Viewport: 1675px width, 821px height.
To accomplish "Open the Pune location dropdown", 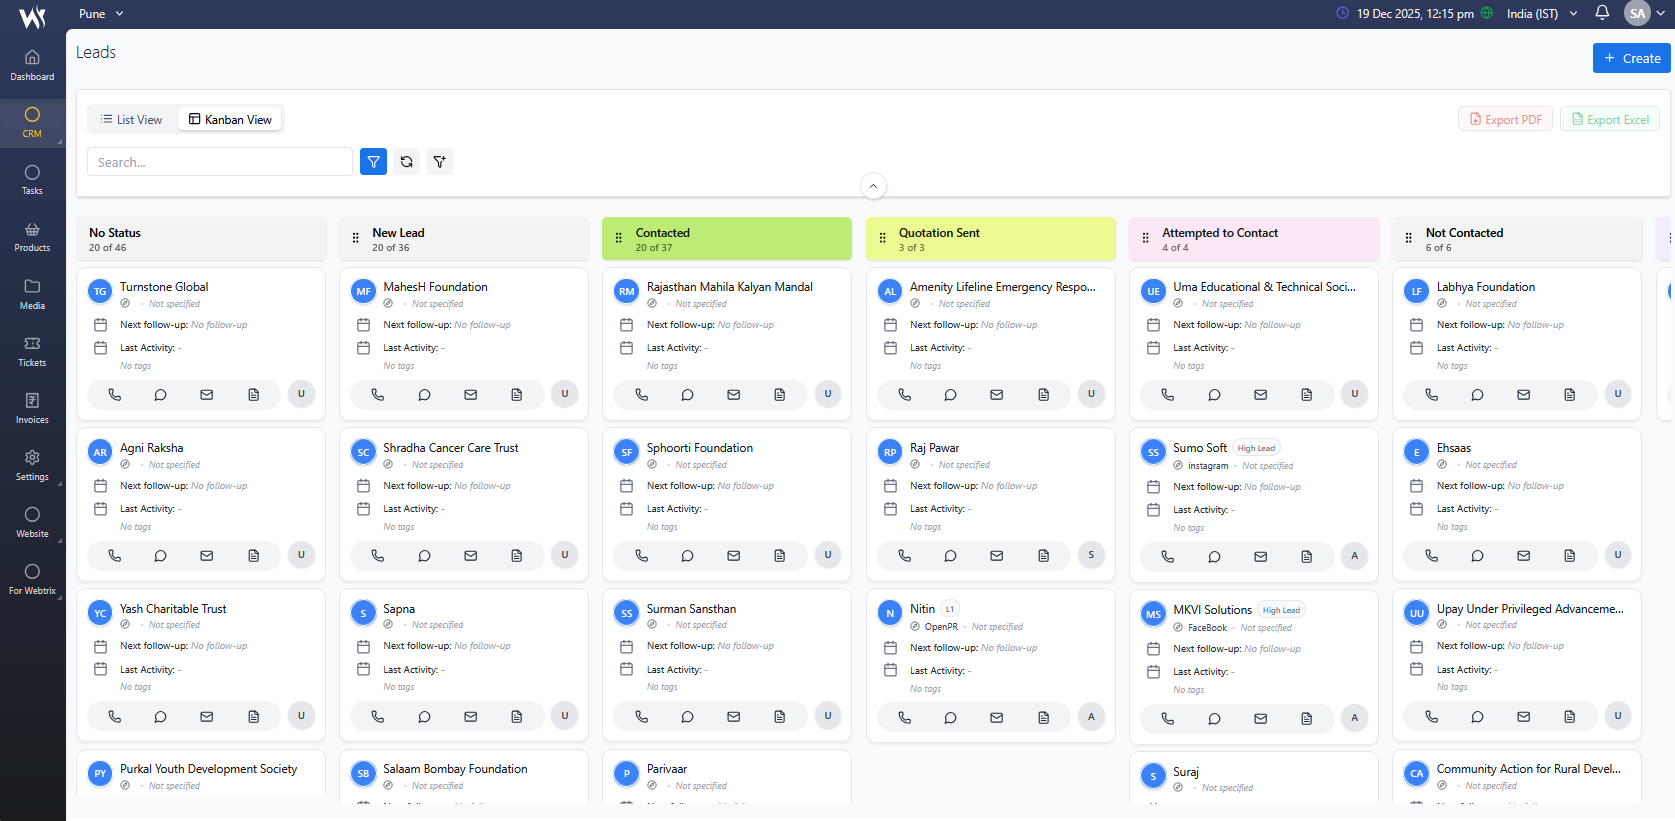I will [101, 14].
